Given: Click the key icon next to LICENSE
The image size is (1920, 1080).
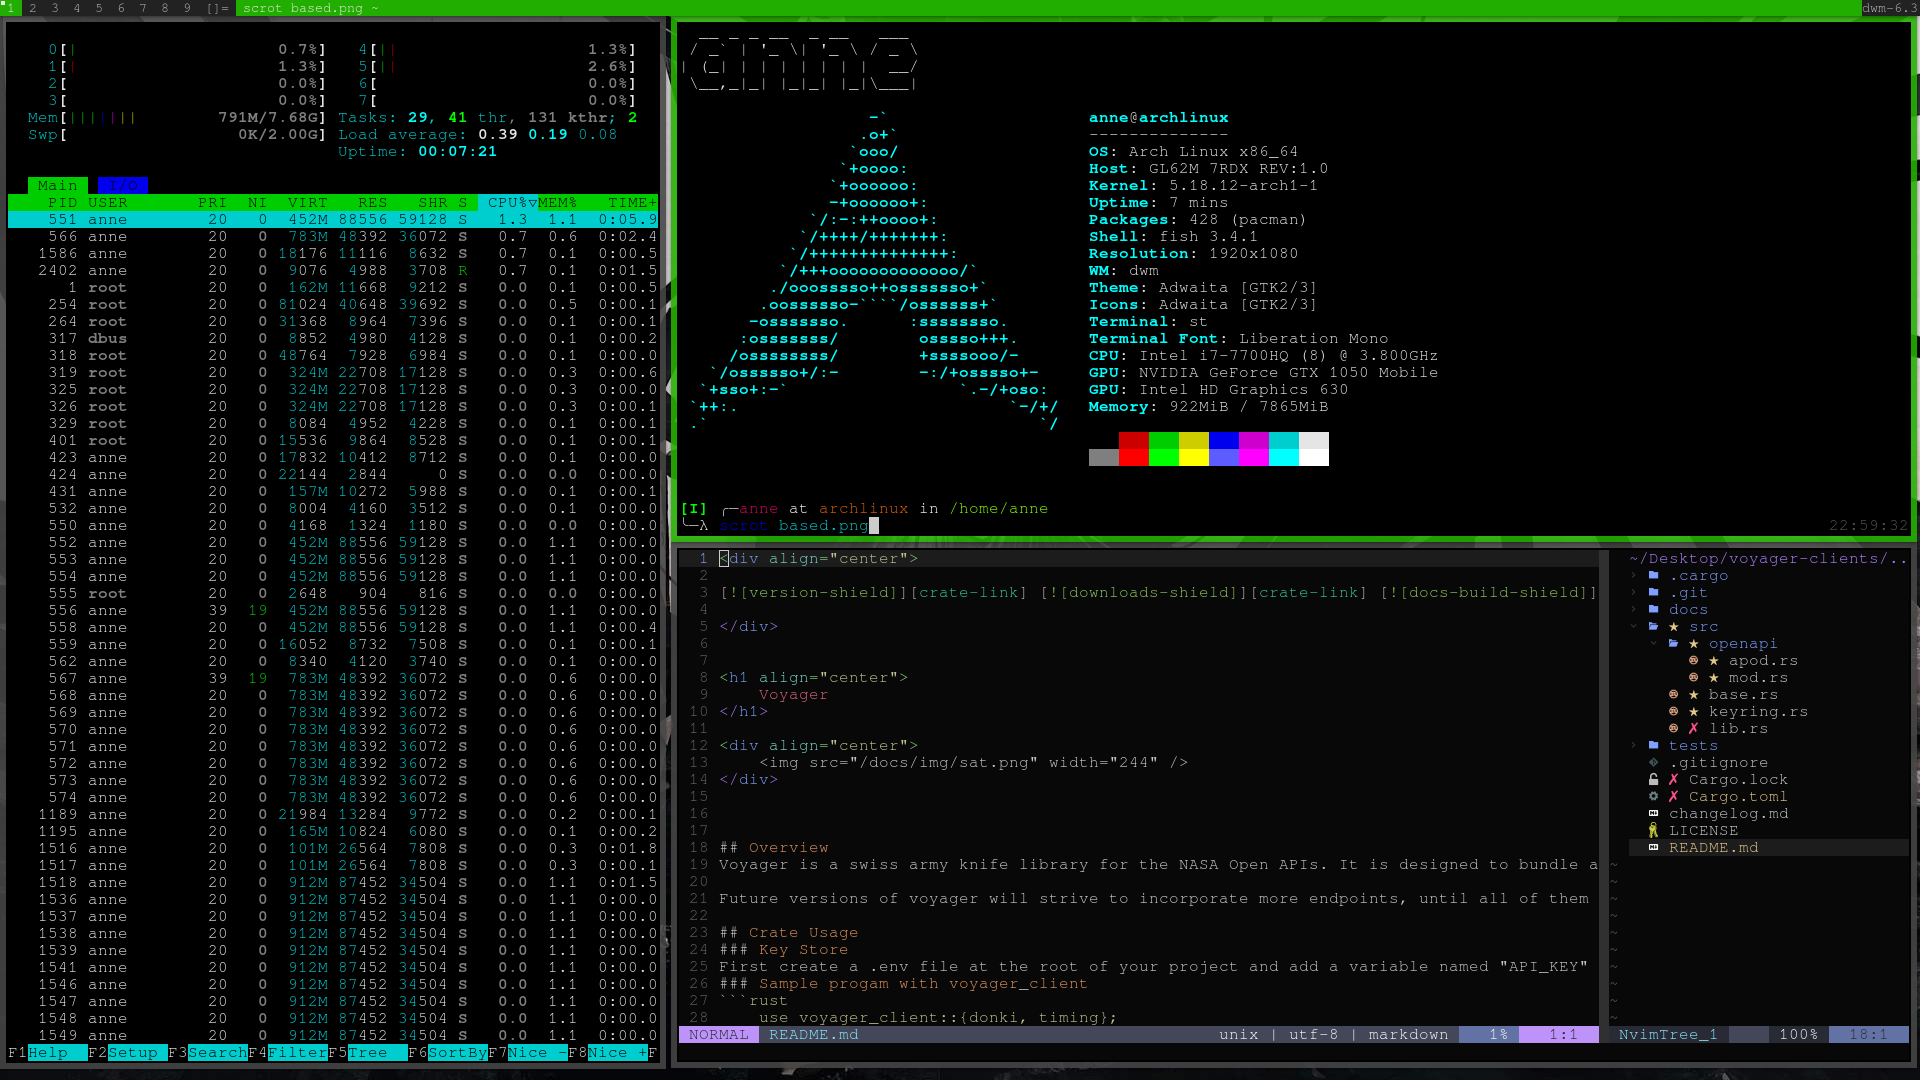Looking at the screenshot, I should coord(1653,831).
